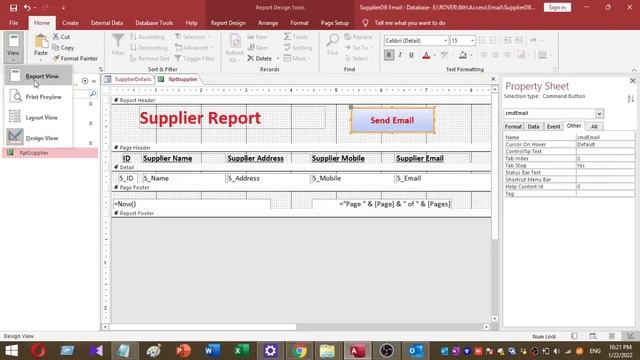Click Tell me what you want to do
Viewport: 640px width, 360px height.
point(410,23)
